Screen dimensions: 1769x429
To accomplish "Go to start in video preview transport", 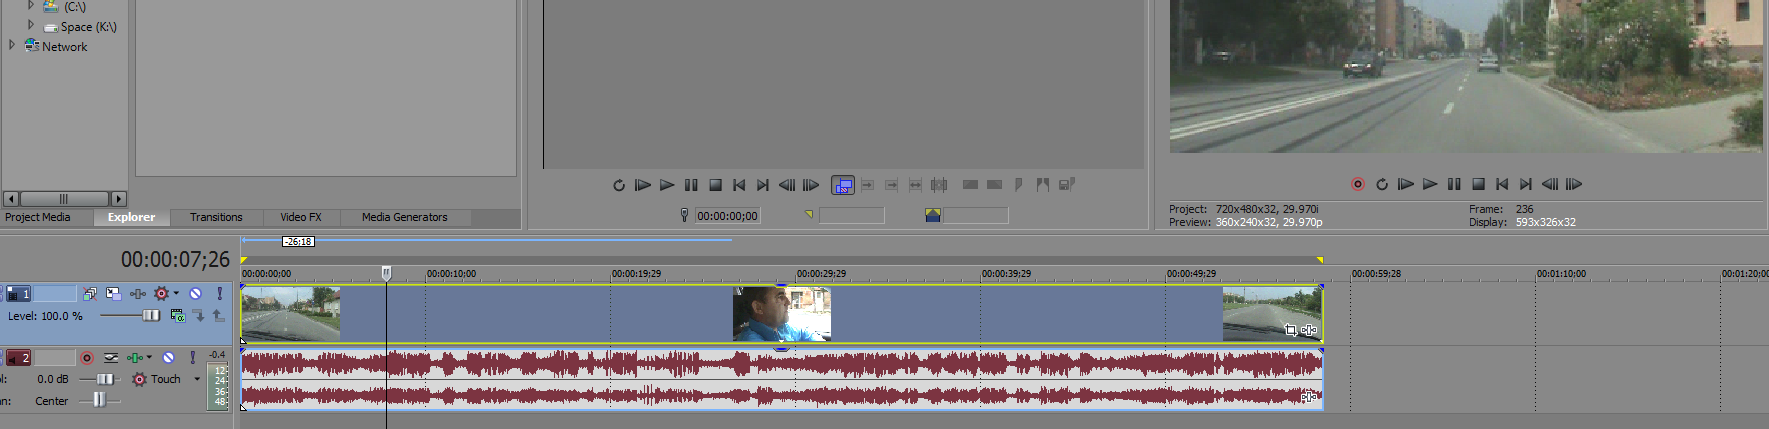I will 1502,184.
